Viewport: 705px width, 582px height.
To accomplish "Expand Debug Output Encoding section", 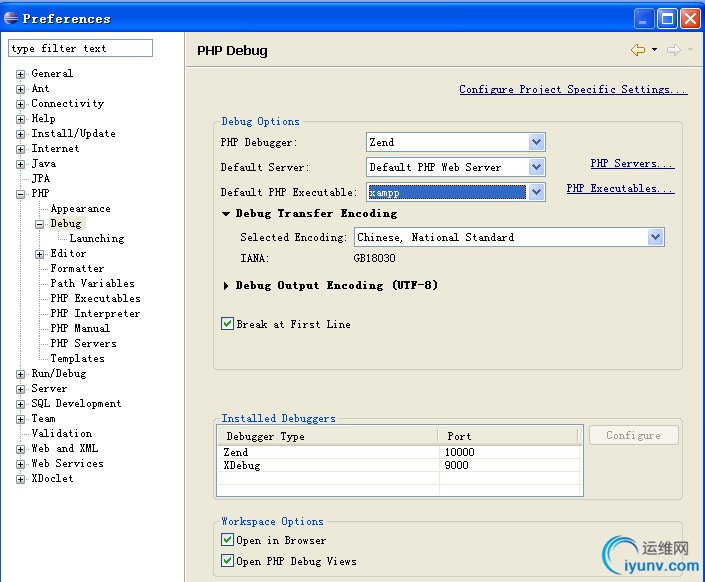I will coord(226,286).
